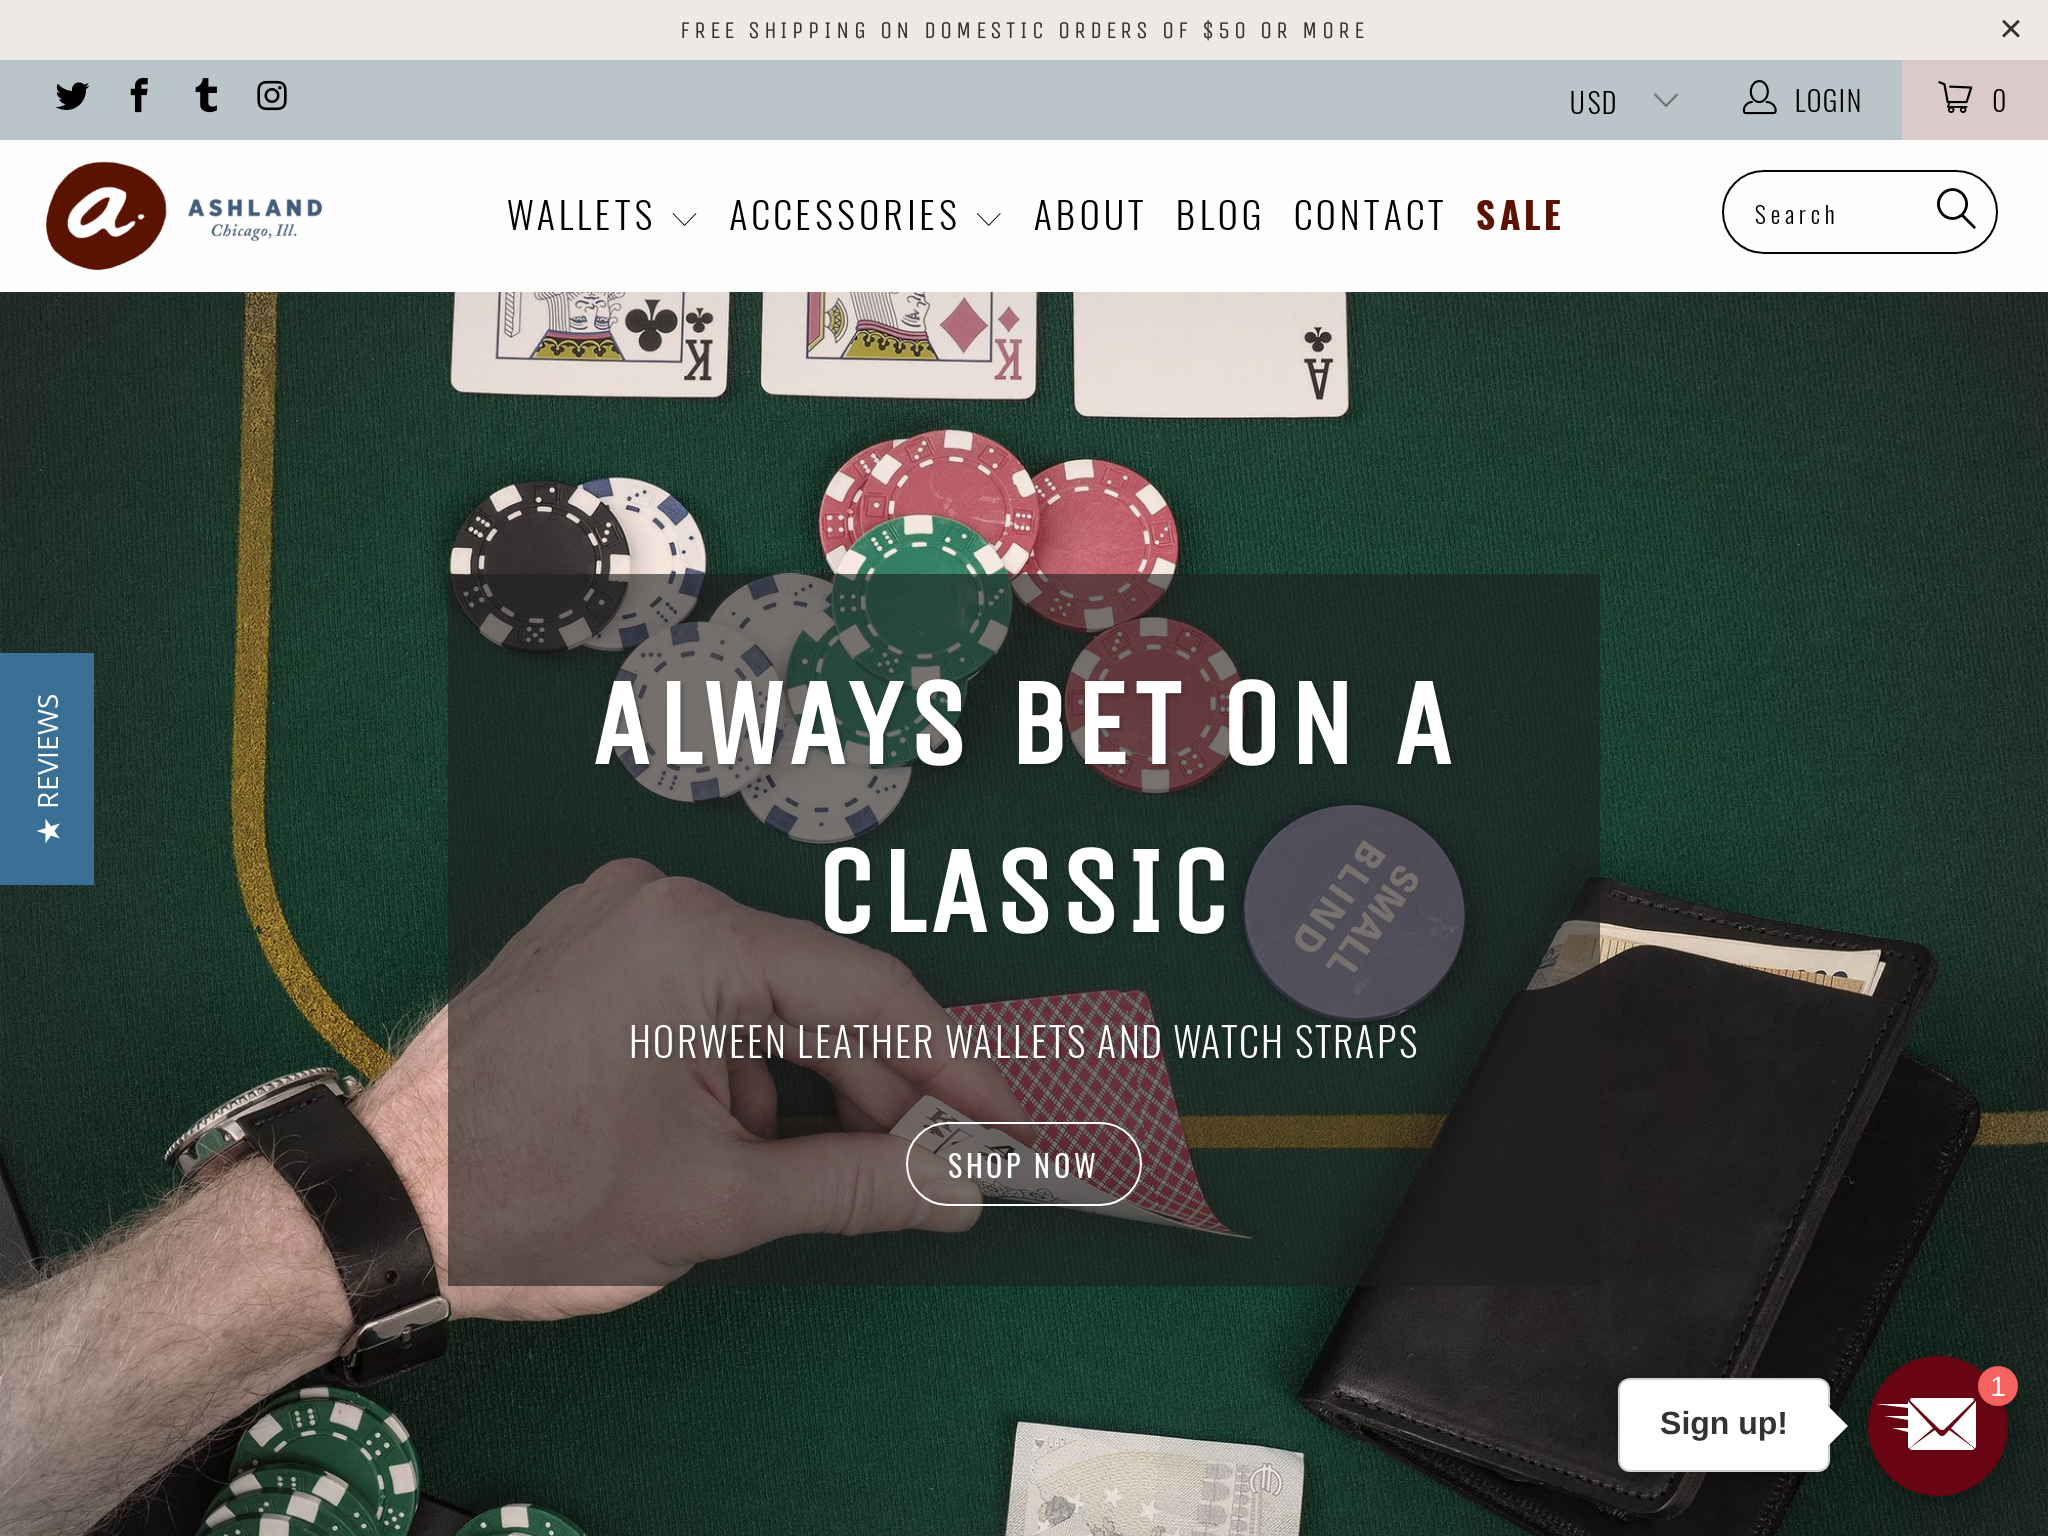This screenshot has width=2048, height=1536.
Task: Open the red envelope newsletter icon
Action: [1938, 1426]
